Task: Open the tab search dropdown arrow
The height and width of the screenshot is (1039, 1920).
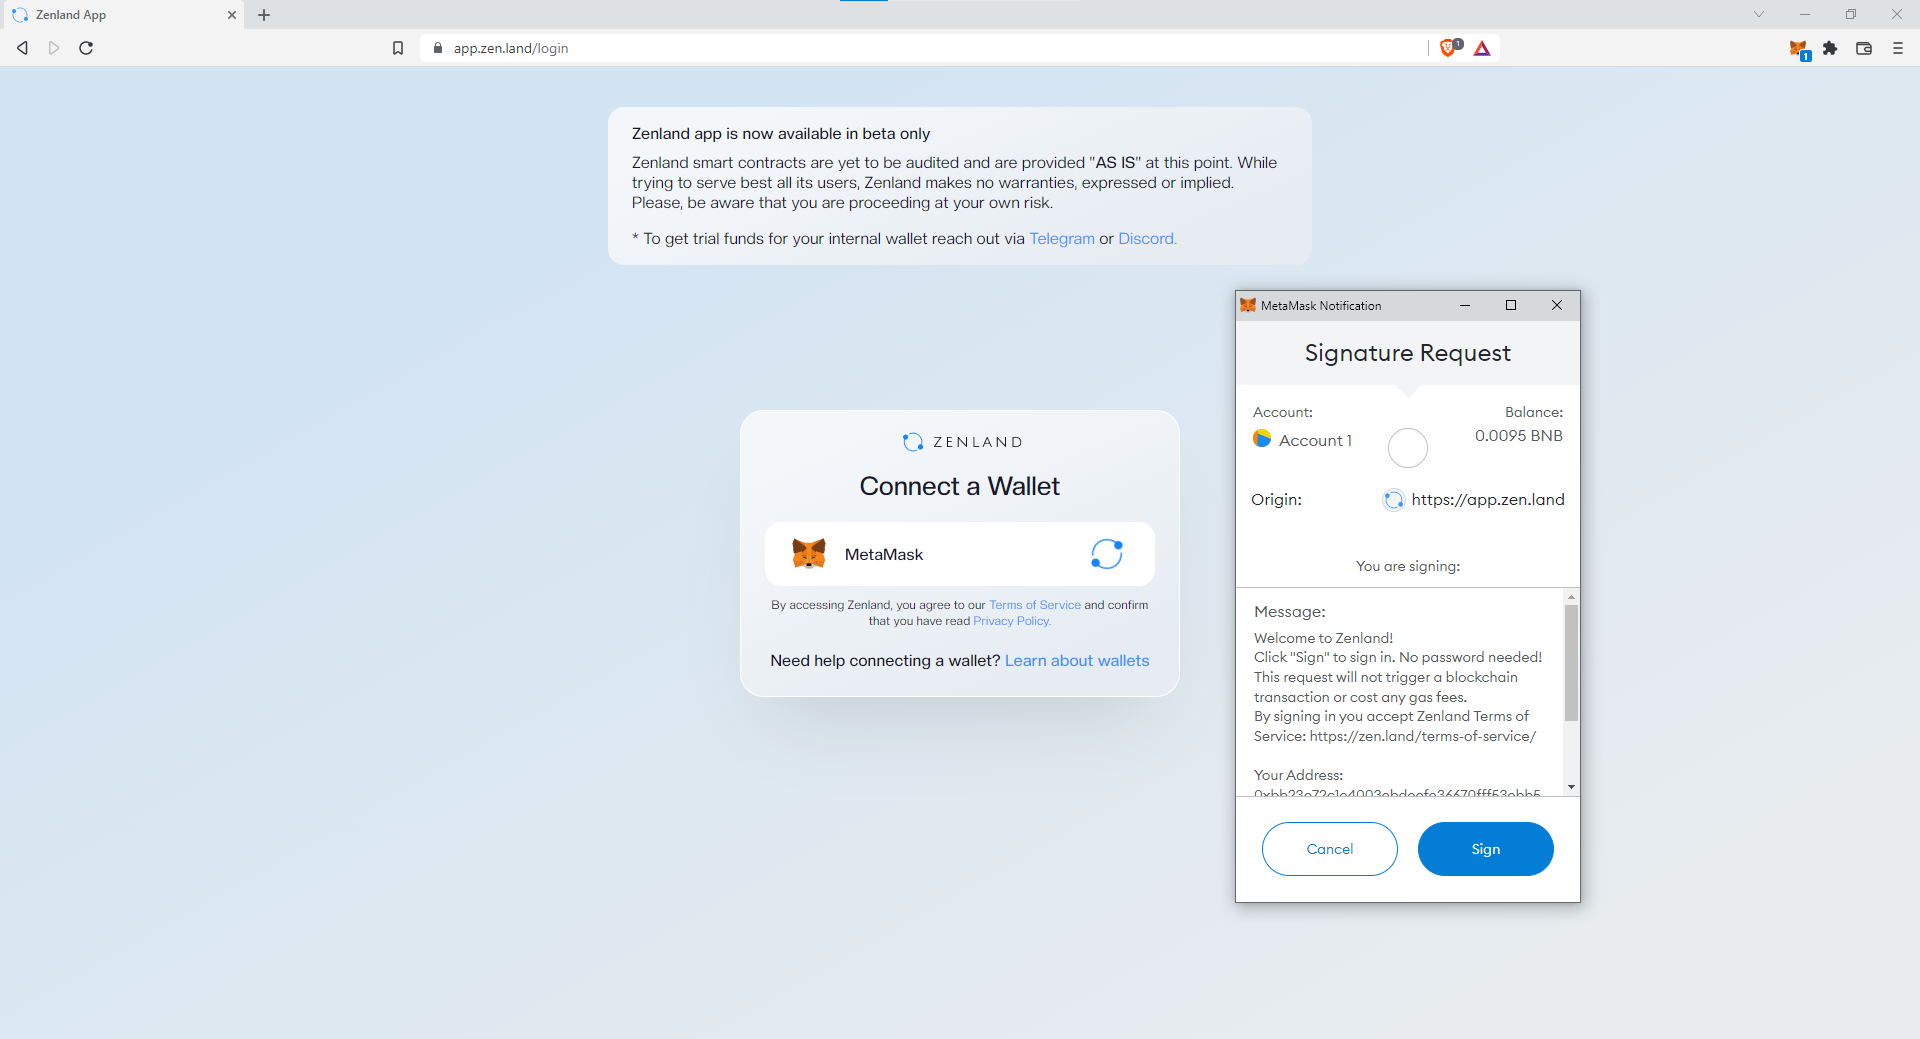Action: pyautogui.click(x=1759, y=14)
